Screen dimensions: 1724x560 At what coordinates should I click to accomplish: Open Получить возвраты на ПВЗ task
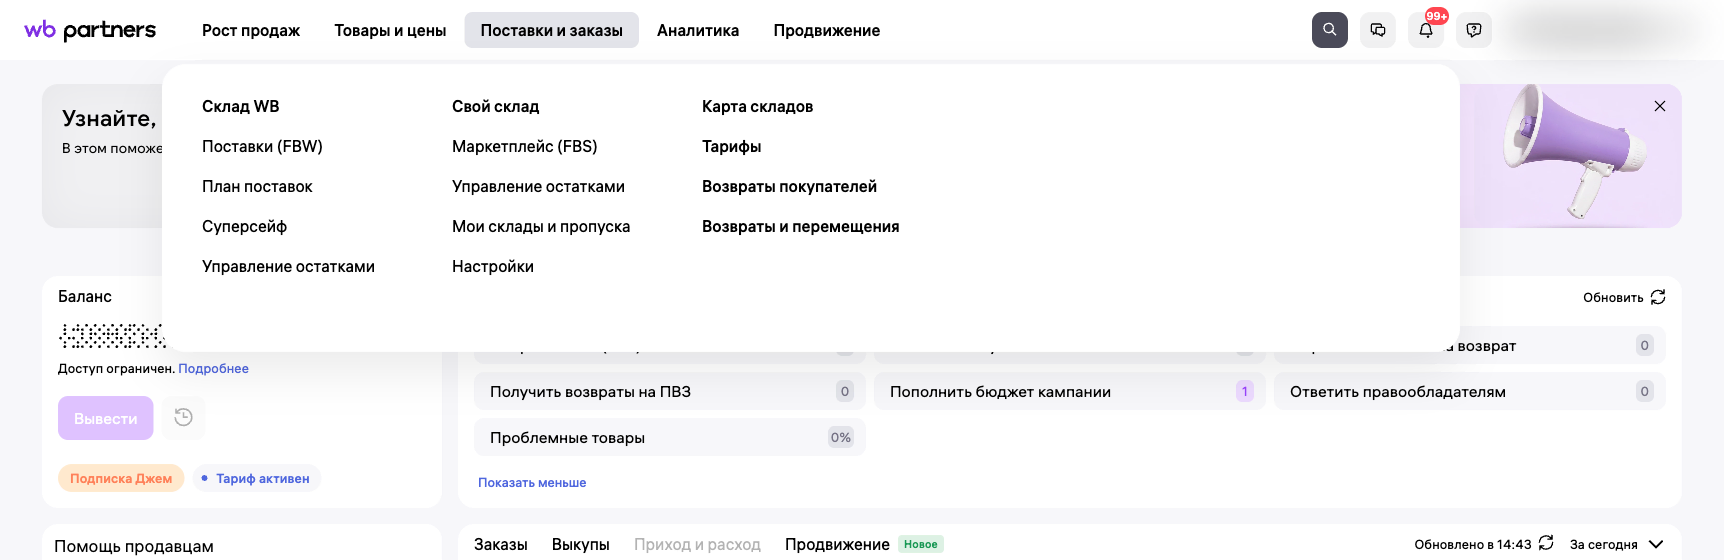[669, 391]
